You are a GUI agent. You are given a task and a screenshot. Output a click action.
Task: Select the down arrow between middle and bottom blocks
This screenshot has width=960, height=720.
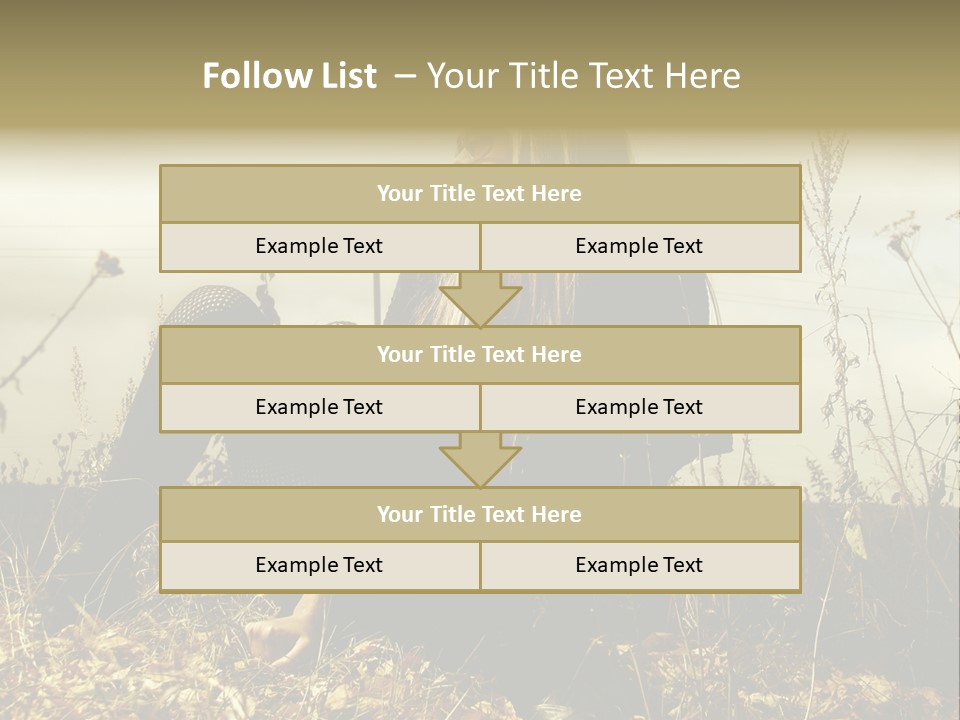[x=480, y=460]
